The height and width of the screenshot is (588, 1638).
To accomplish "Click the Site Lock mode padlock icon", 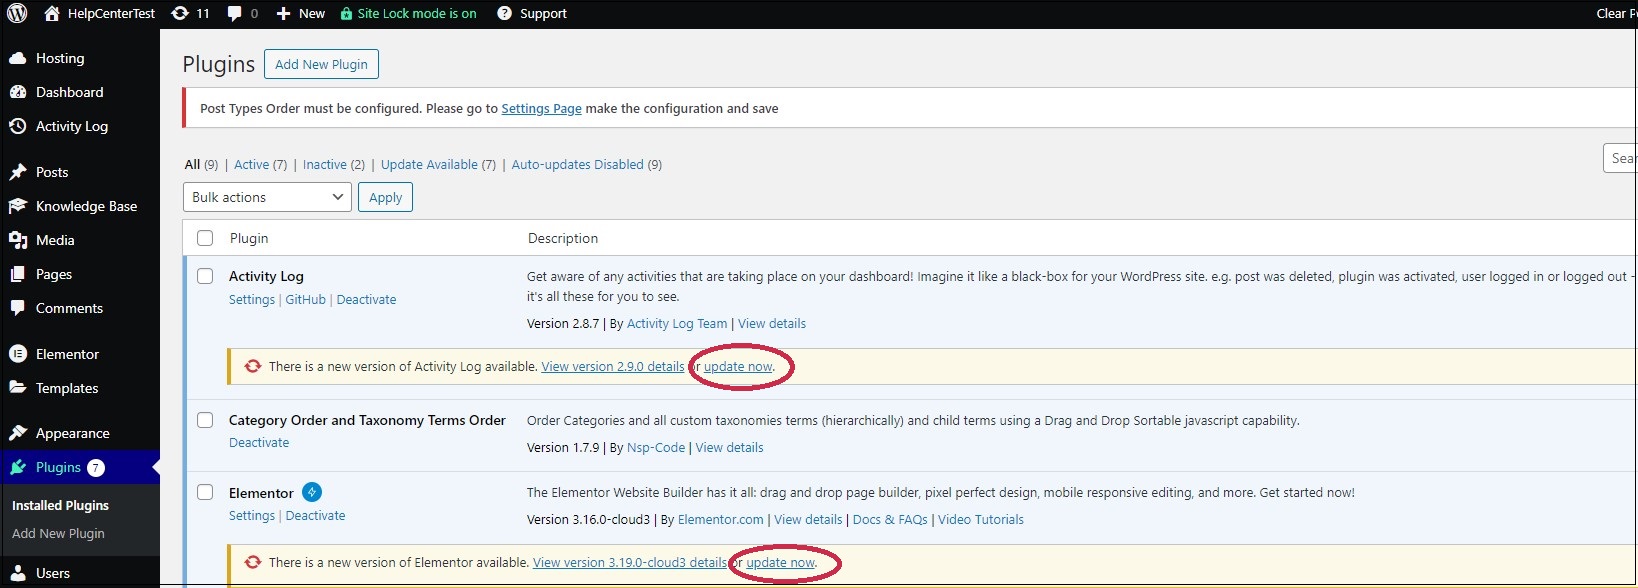I will pyautogui.click(x=346, y=13).
